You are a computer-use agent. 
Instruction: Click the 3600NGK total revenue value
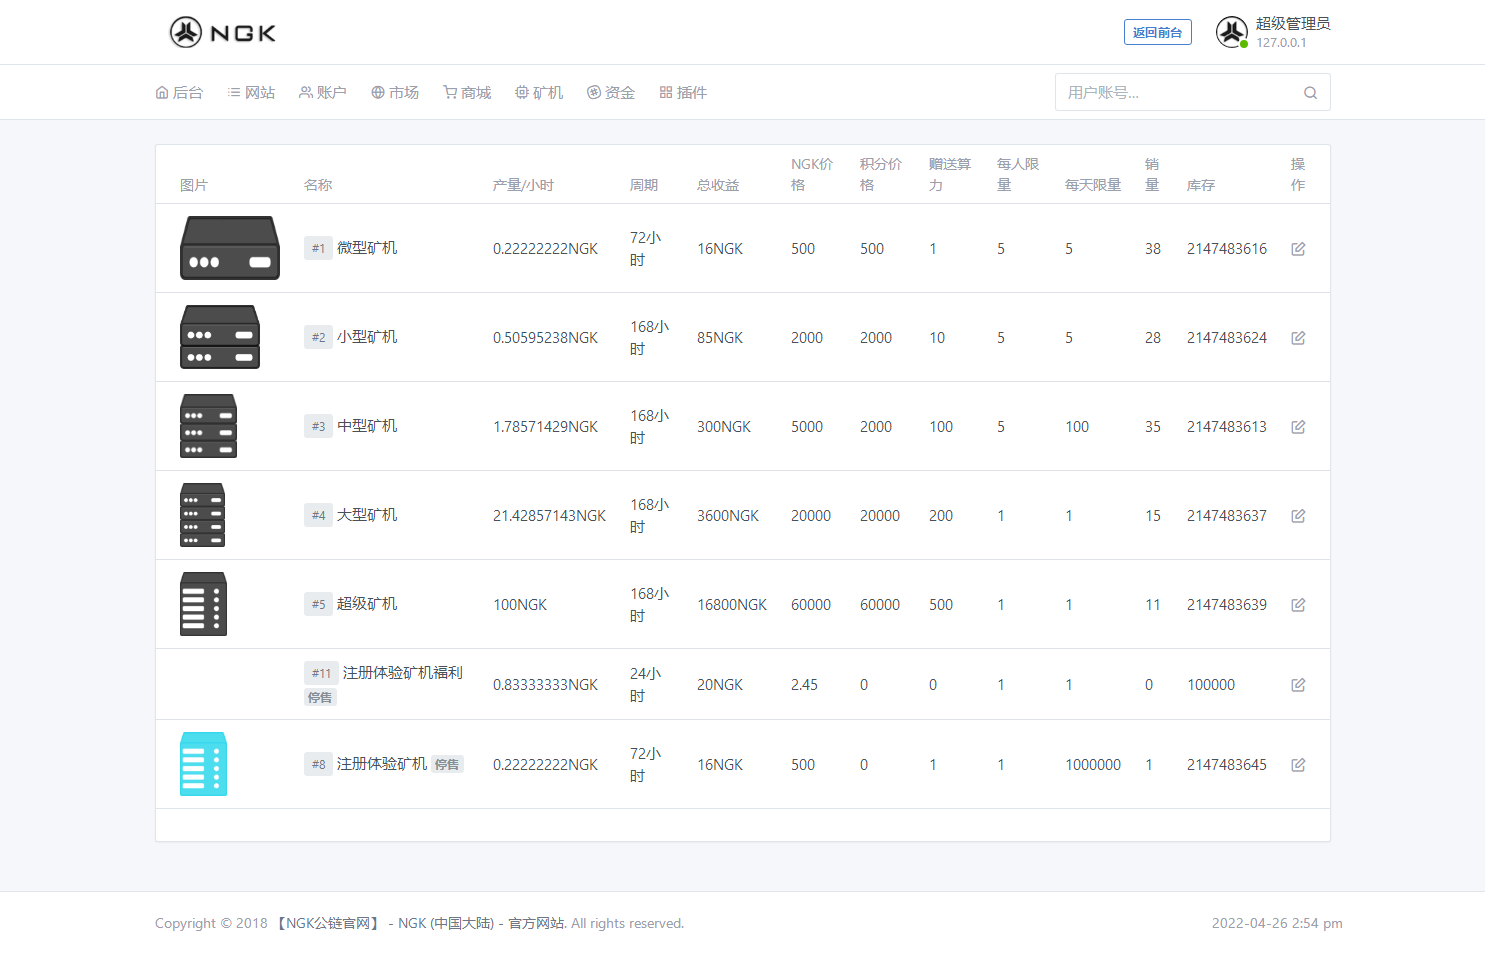pyautogui.click(x=728, y=516)
